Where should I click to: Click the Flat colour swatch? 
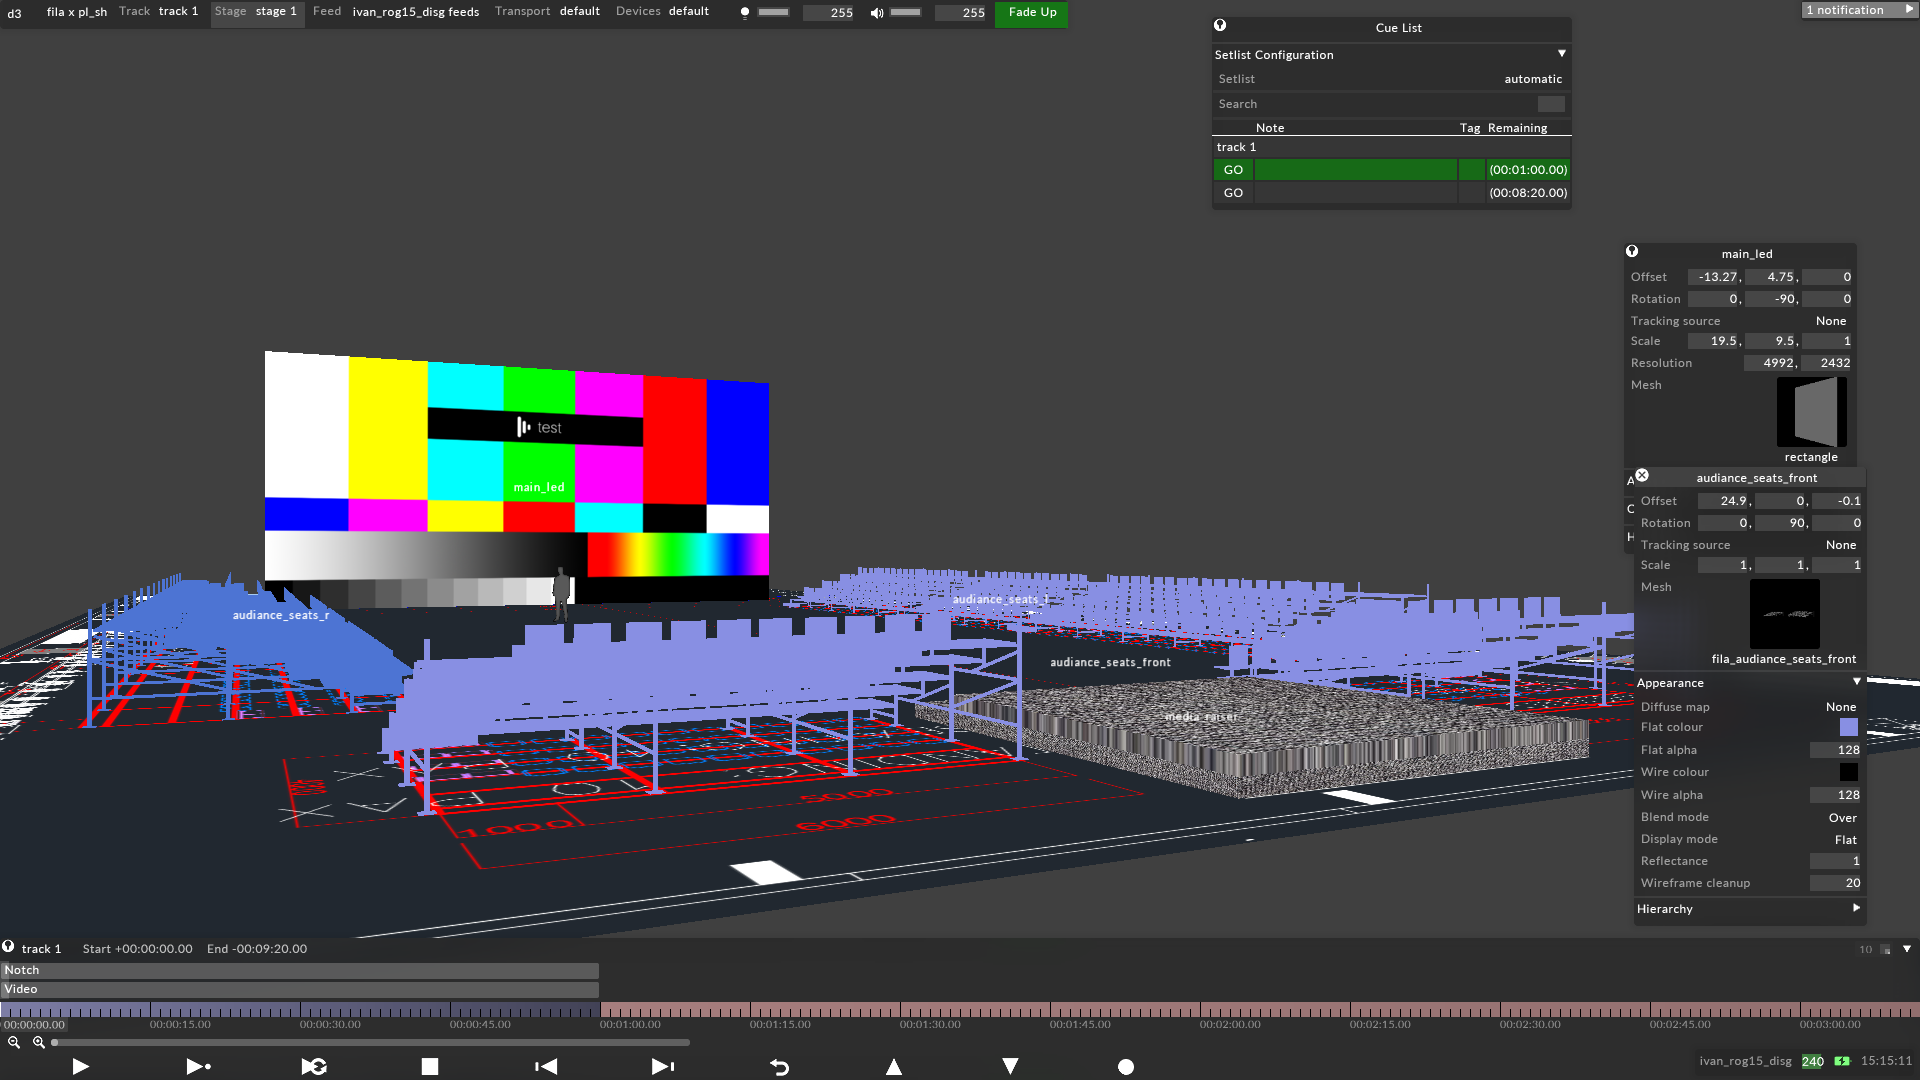[x=1848, y=727]
